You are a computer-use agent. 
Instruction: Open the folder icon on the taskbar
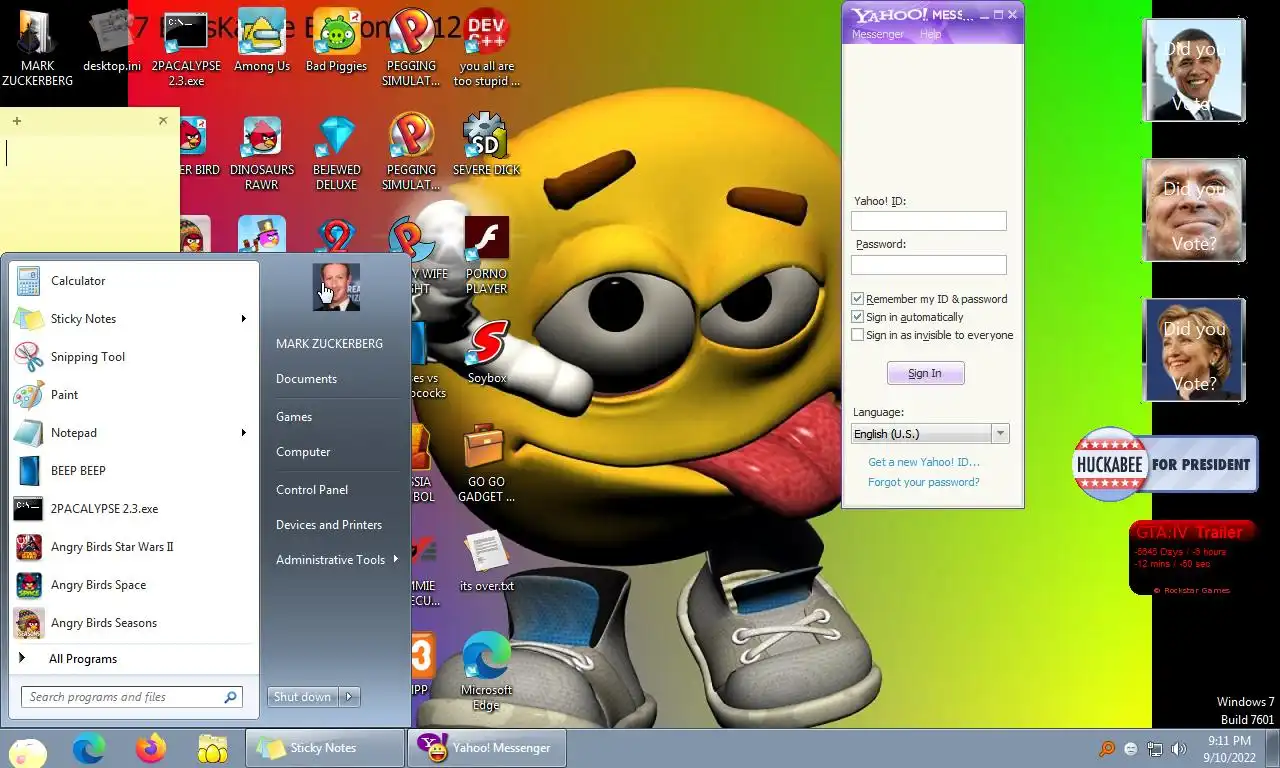click(x=213, y=748)
